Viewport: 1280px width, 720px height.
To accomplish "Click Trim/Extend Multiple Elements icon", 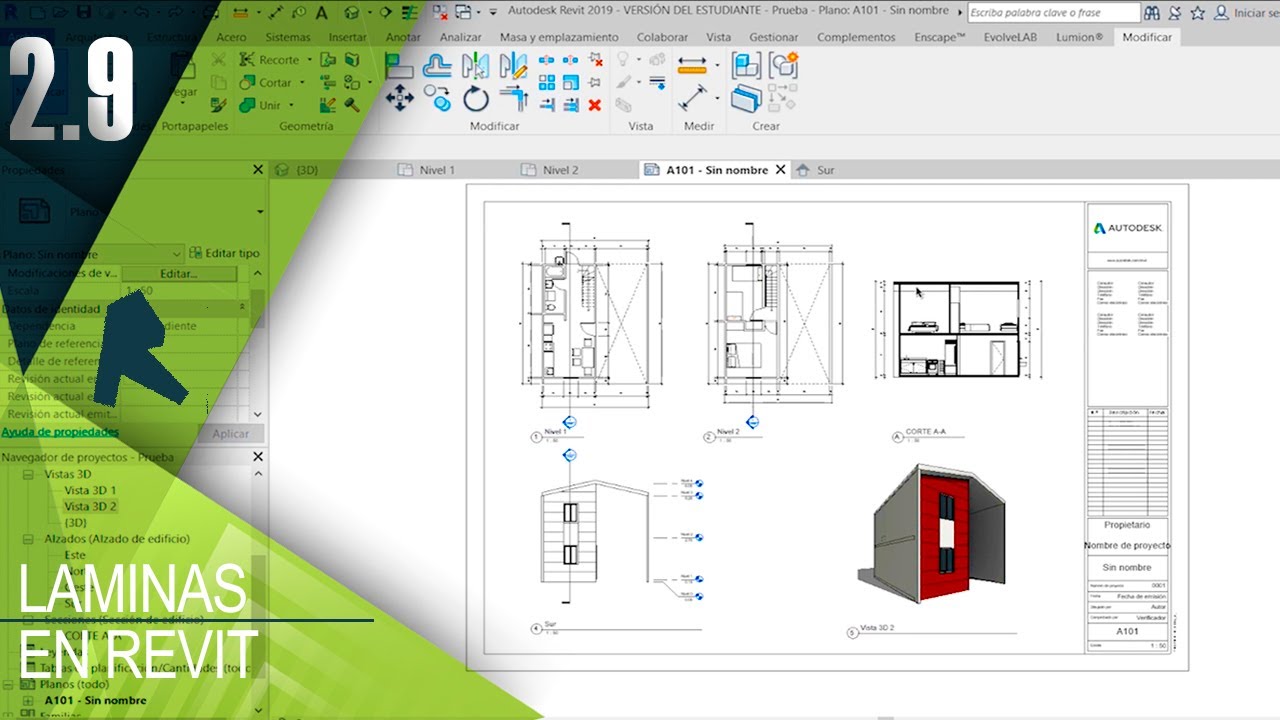I will [x=570, y=104].
